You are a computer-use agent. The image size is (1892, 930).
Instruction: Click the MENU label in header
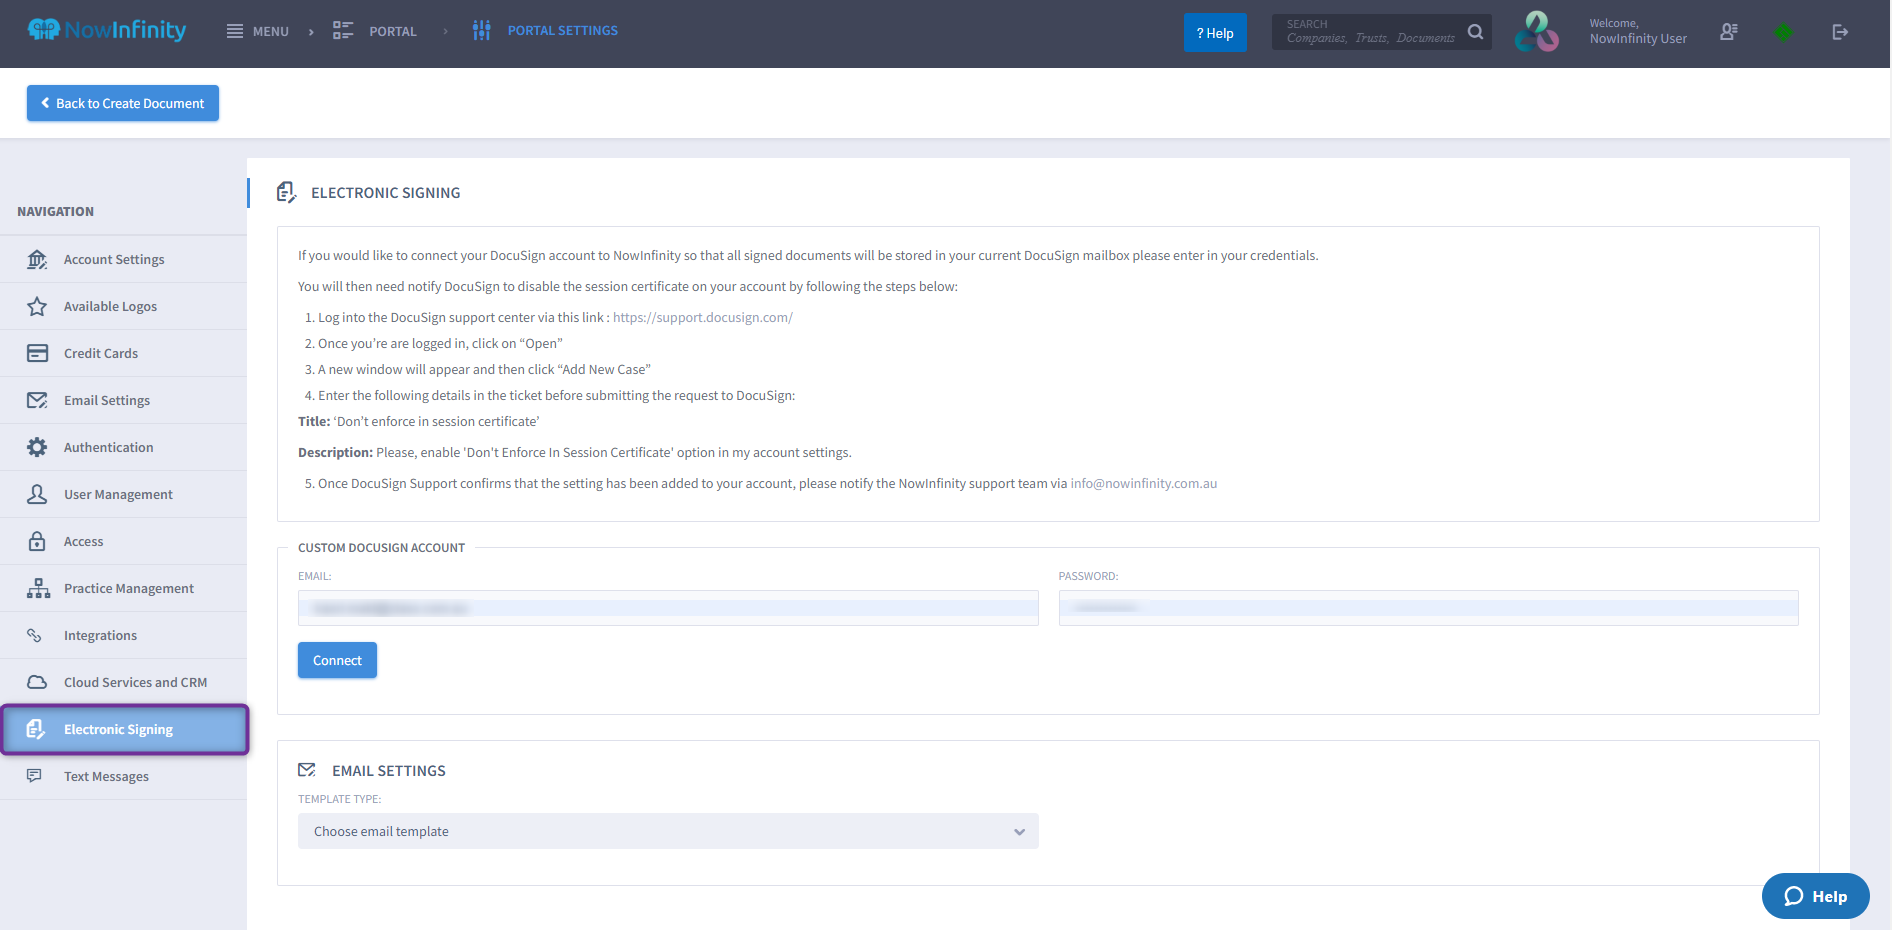click(x=271, y=32)
